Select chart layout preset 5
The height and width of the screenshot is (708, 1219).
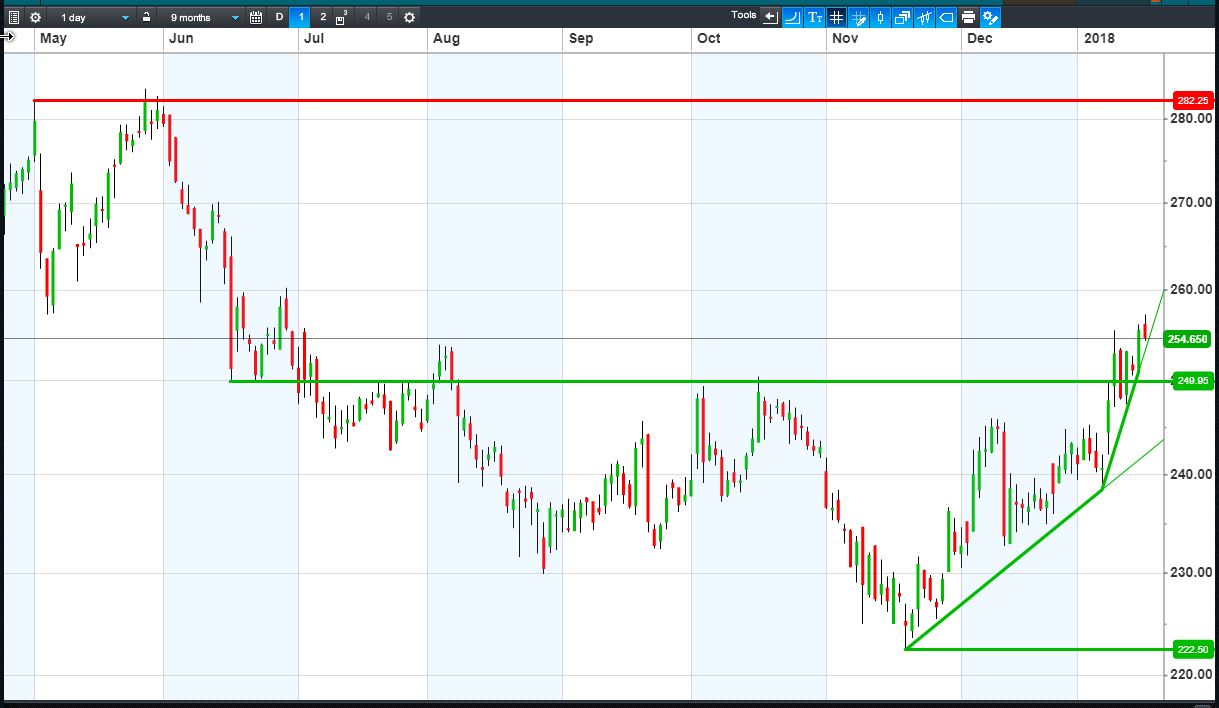(389, 17)
